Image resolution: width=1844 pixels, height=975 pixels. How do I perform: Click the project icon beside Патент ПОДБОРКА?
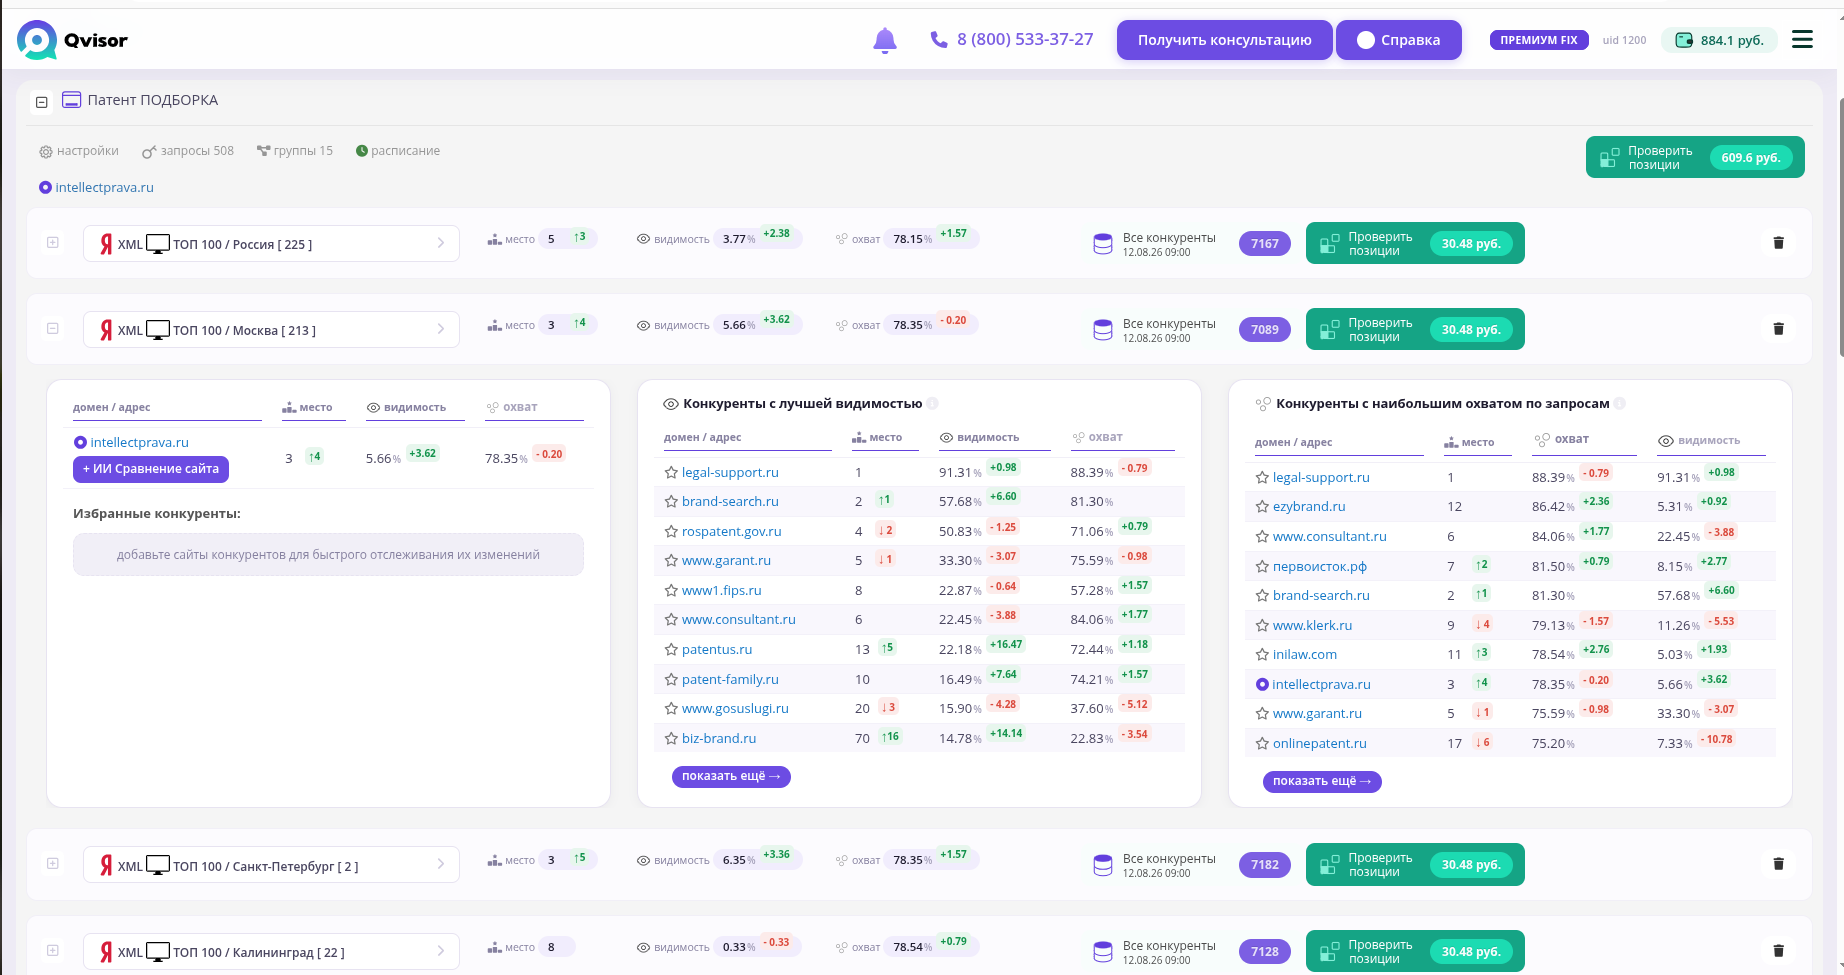[72, 100]
